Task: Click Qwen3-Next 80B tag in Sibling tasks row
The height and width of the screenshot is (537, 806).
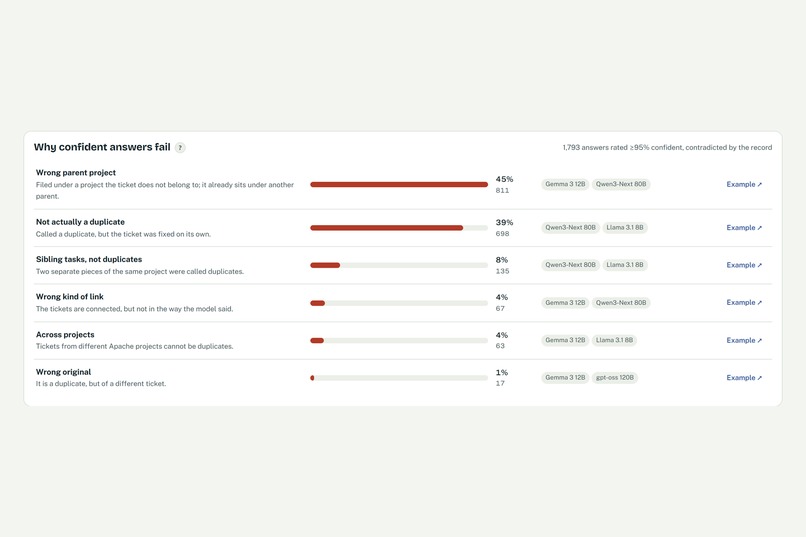Action: pyautogui.click(x=570, y=265)
